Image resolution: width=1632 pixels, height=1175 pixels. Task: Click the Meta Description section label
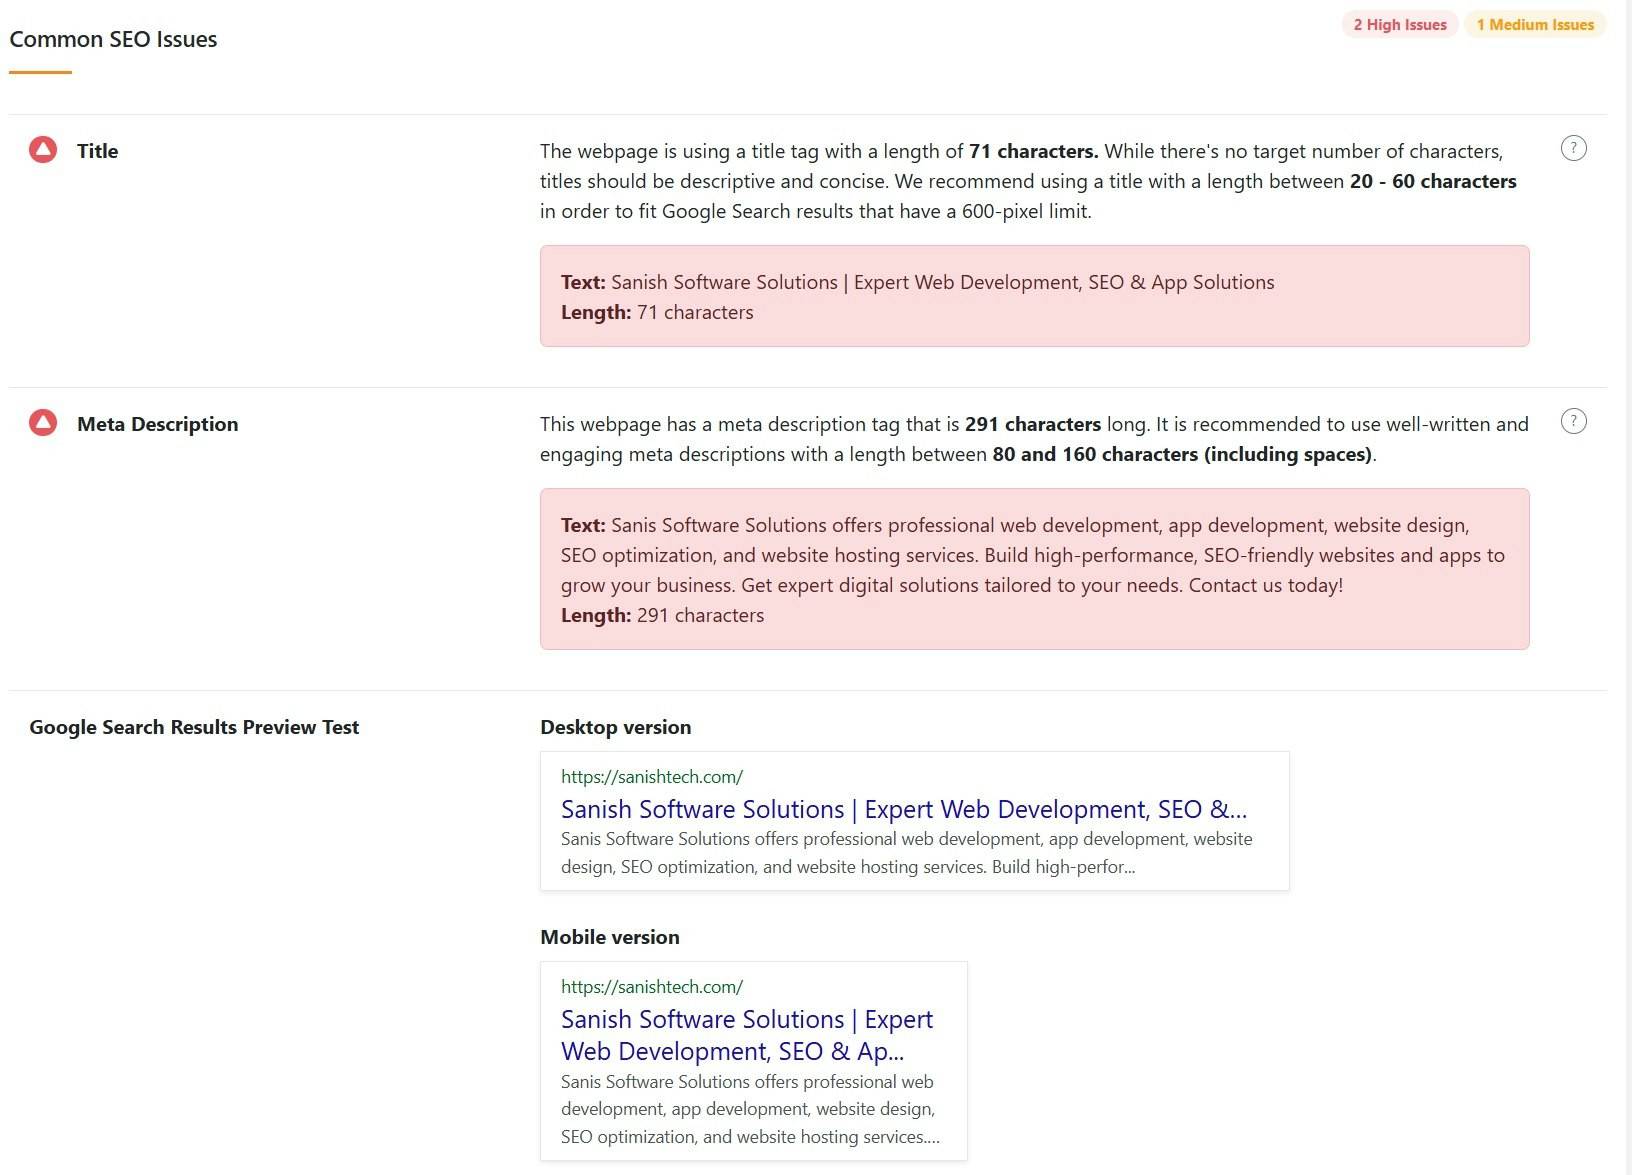[x=158, y=424]
